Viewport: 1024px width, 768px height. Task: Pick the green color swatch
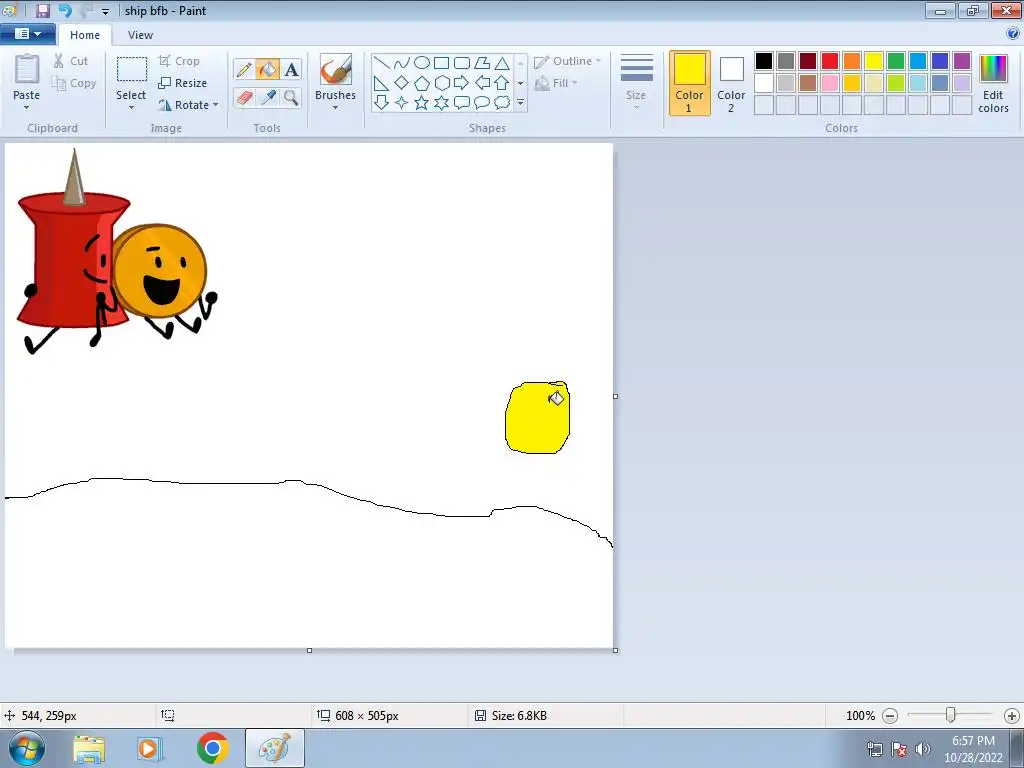[895, 61]
